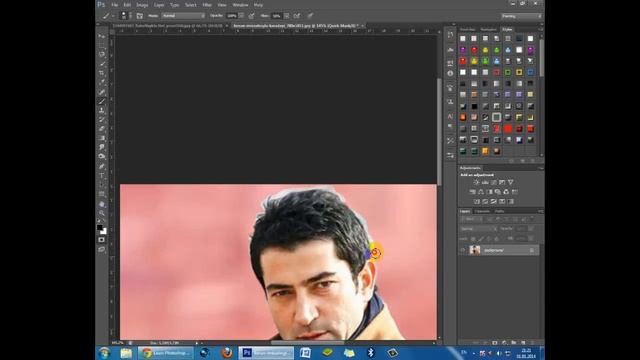Switch to the first document tab
Image resolution: width=640 pixels, height=360 pixels.
[x=169, y=26]
